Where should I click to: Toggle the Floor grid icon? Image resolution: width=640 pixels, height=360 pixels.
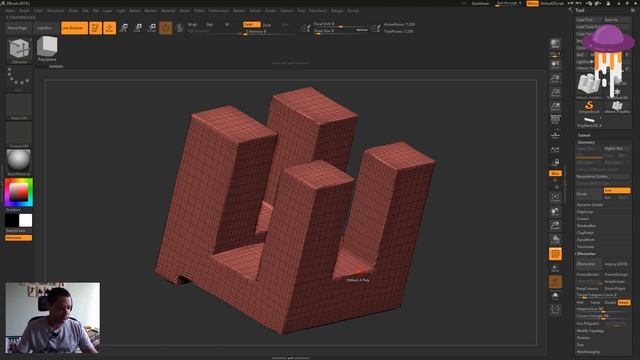(x=555, y=134)
